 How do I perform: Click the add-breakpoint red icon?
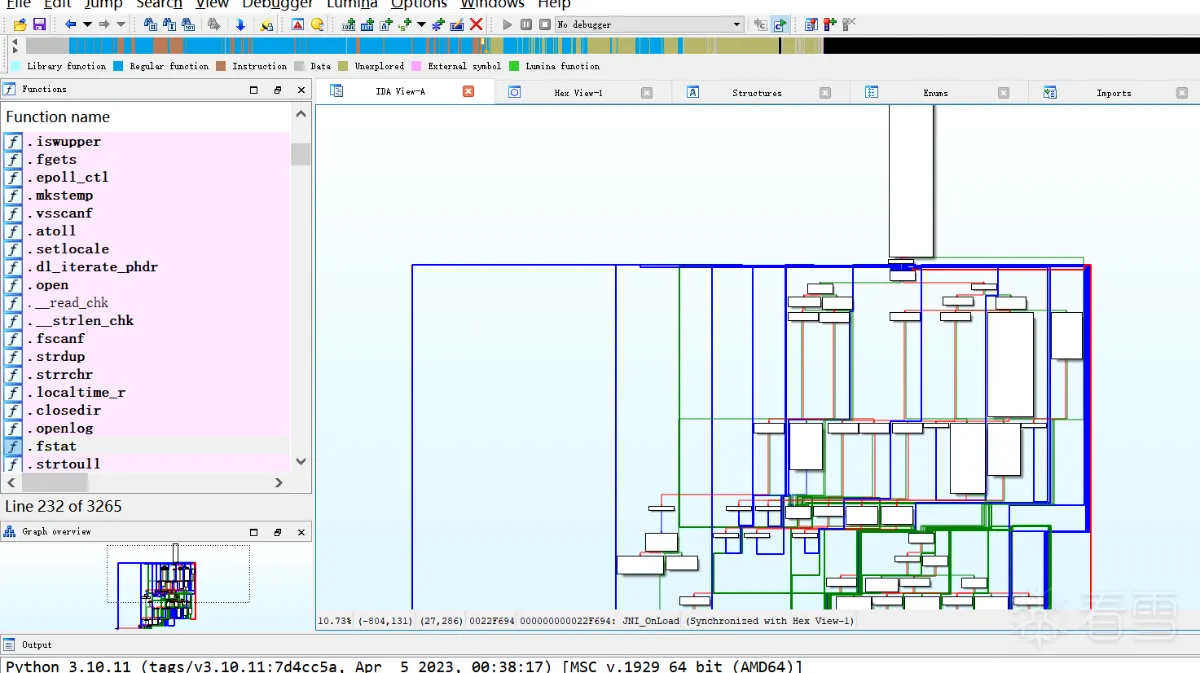pos(830,24)
